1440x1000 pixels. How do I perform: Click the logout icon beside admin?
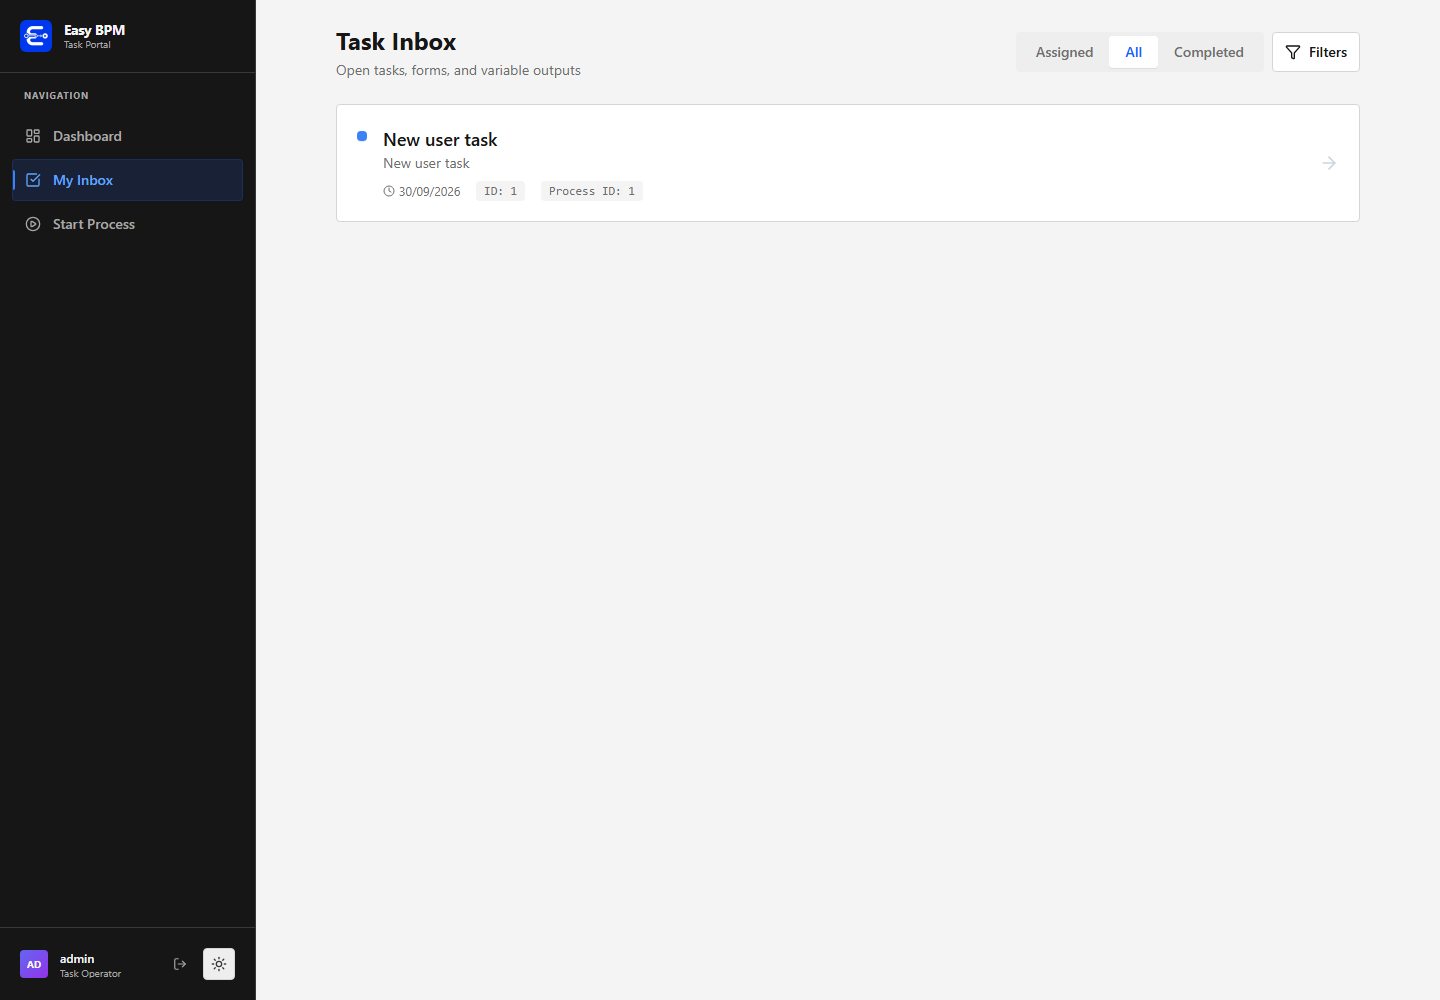[x=180, y=964]
